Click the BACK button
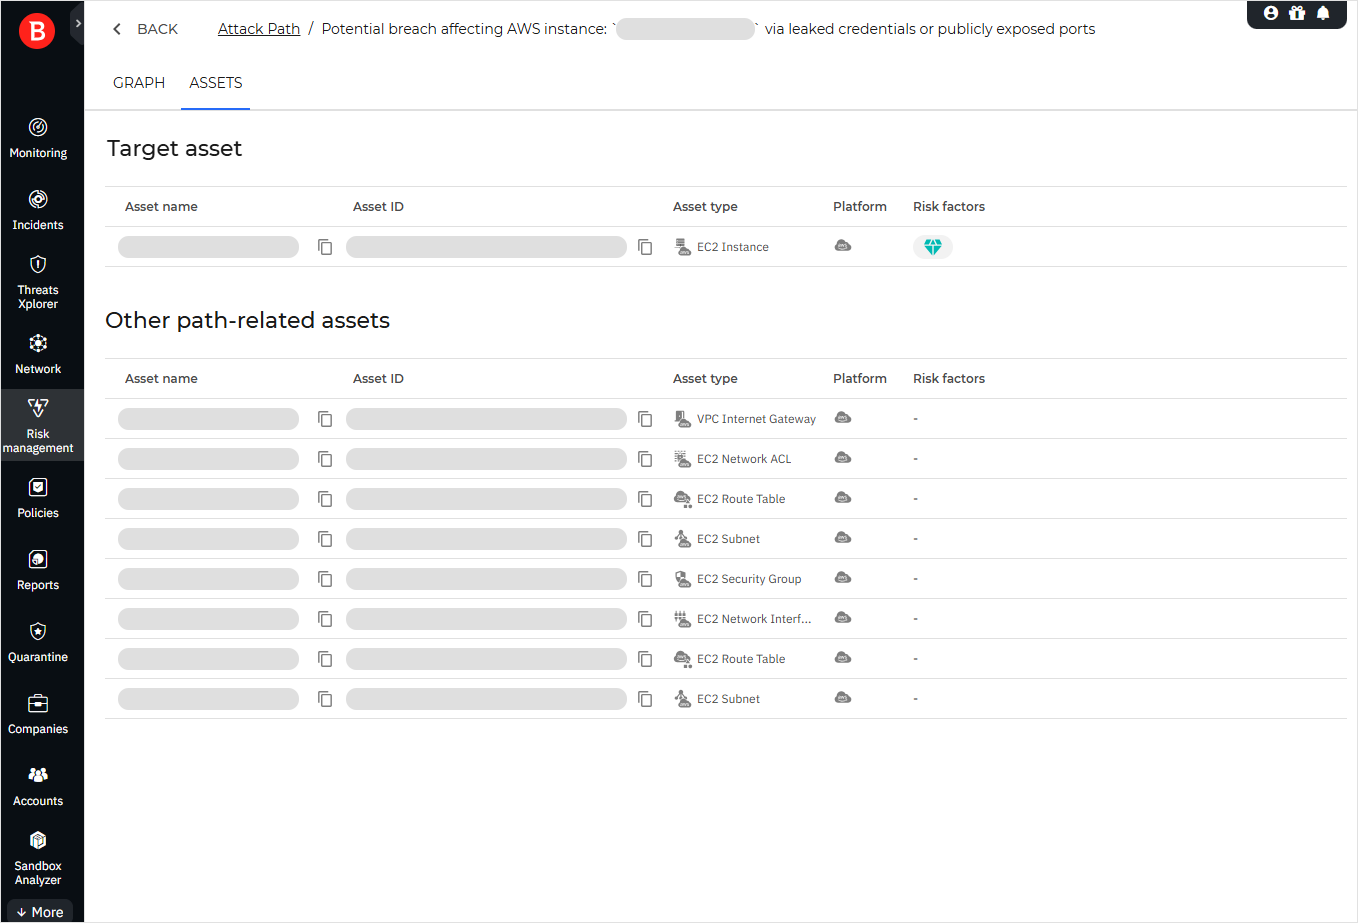 point(146,29)
